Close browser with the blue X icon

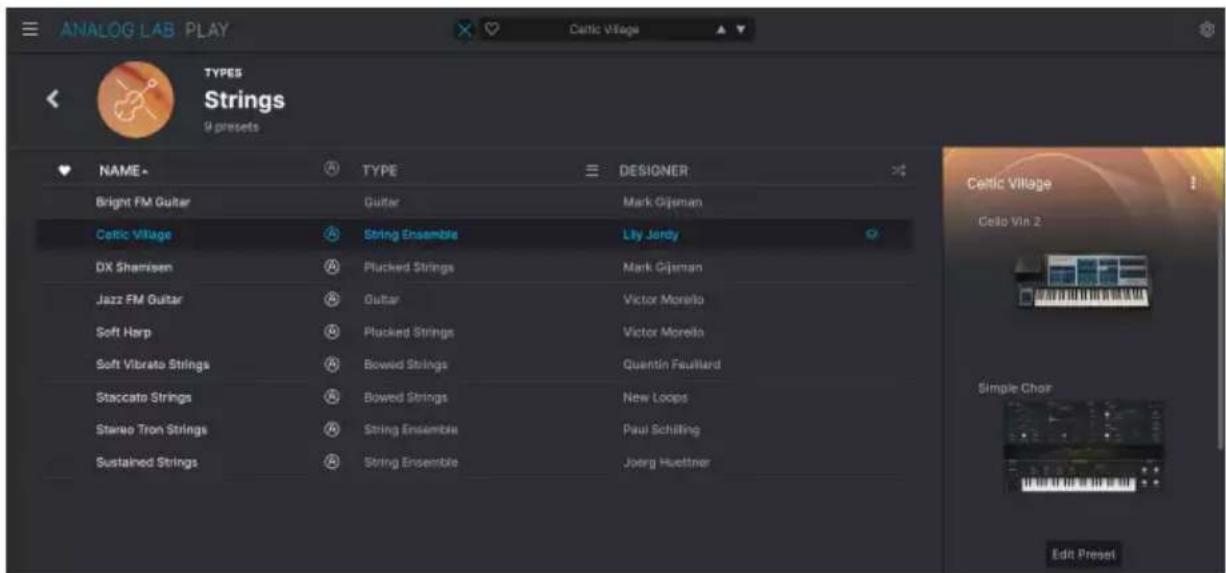pyautogui.click(x=464, y=30)
